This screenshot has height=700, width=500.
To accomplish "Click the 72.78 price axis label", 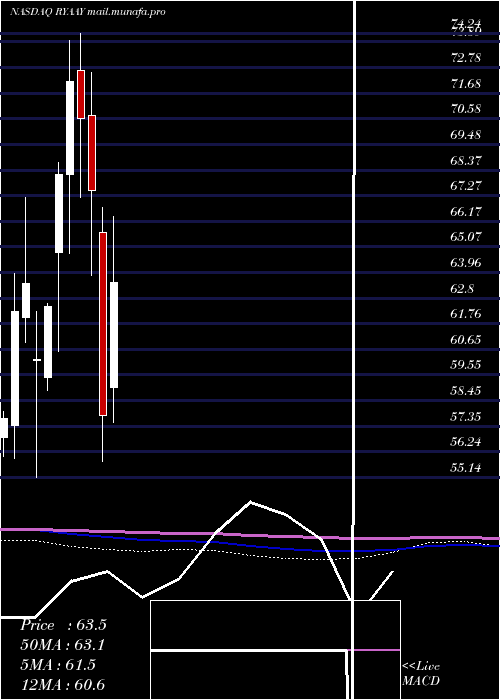I will point(466,58).
